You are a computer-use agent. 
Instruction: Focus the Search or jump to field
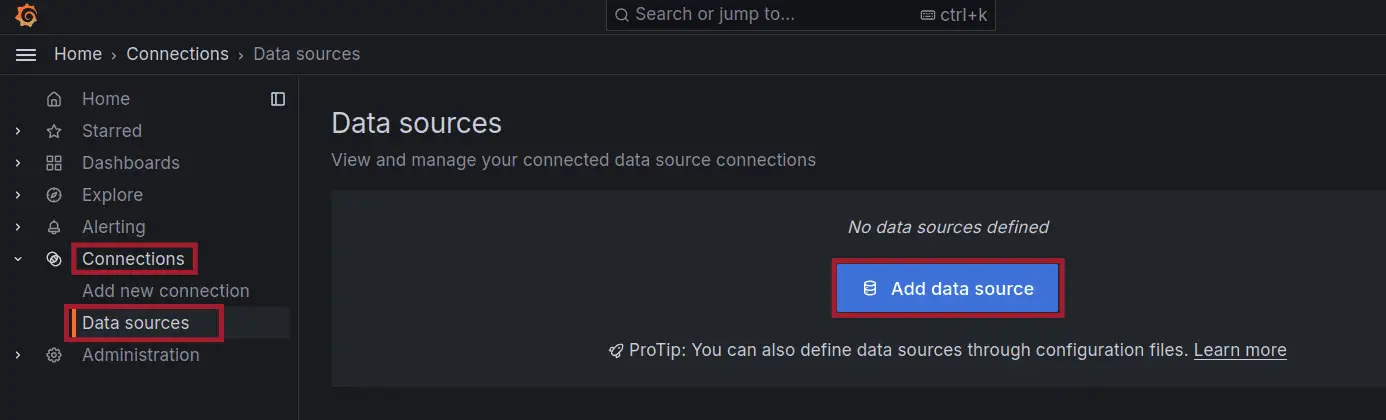801,15
